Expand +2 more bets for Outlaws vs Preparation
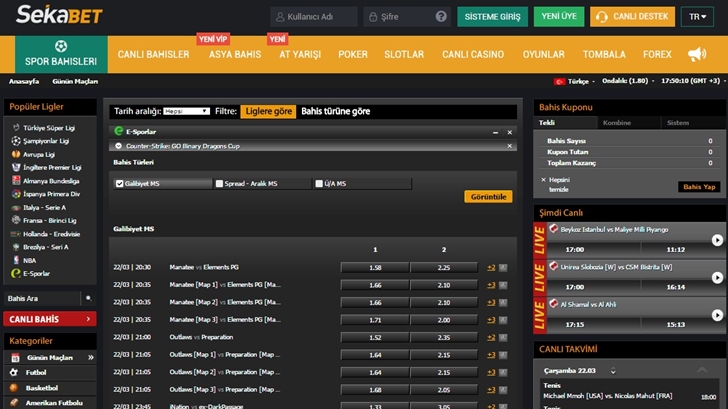 click(491, 338)
